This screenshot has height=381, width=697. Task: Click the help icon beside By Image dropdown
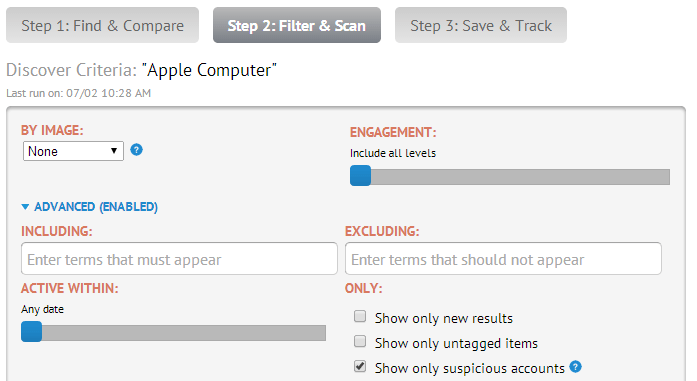(x=136, y=150)
